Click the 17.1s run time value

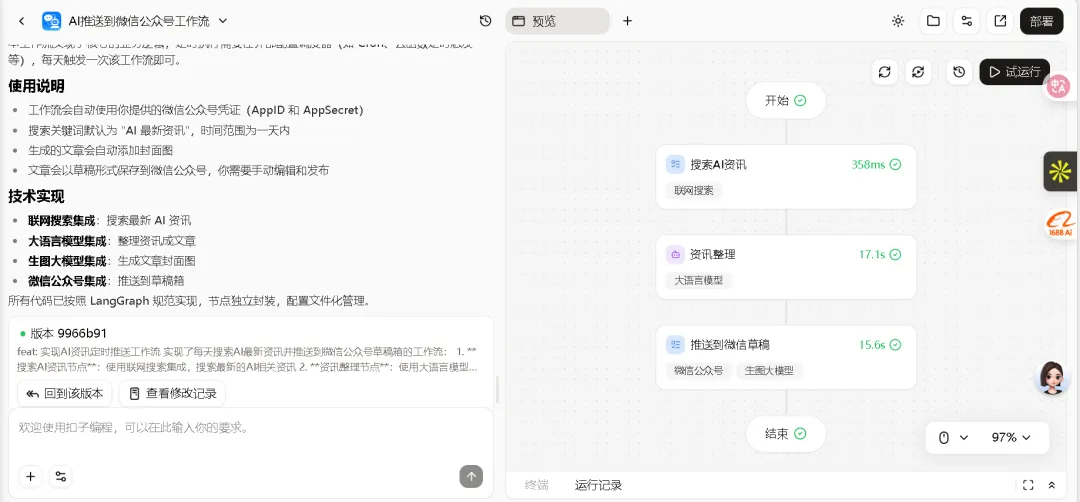pyautogui.click(x=871, y=255)
